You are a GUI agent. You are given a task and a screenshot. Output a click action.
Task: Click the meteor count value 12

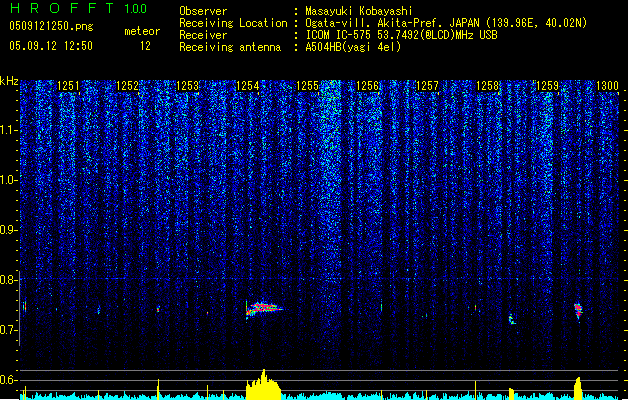tap(145, 46)
